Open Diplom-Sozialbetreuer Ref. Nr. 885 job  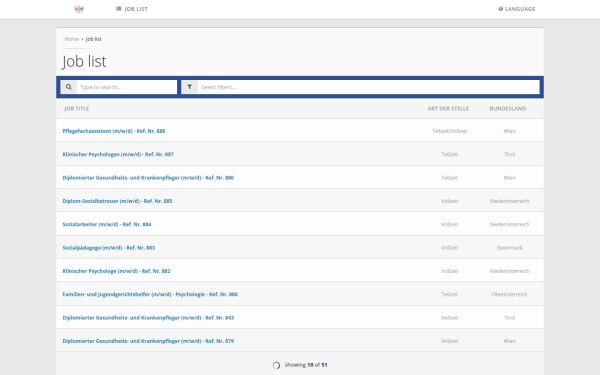coord(117,201)
